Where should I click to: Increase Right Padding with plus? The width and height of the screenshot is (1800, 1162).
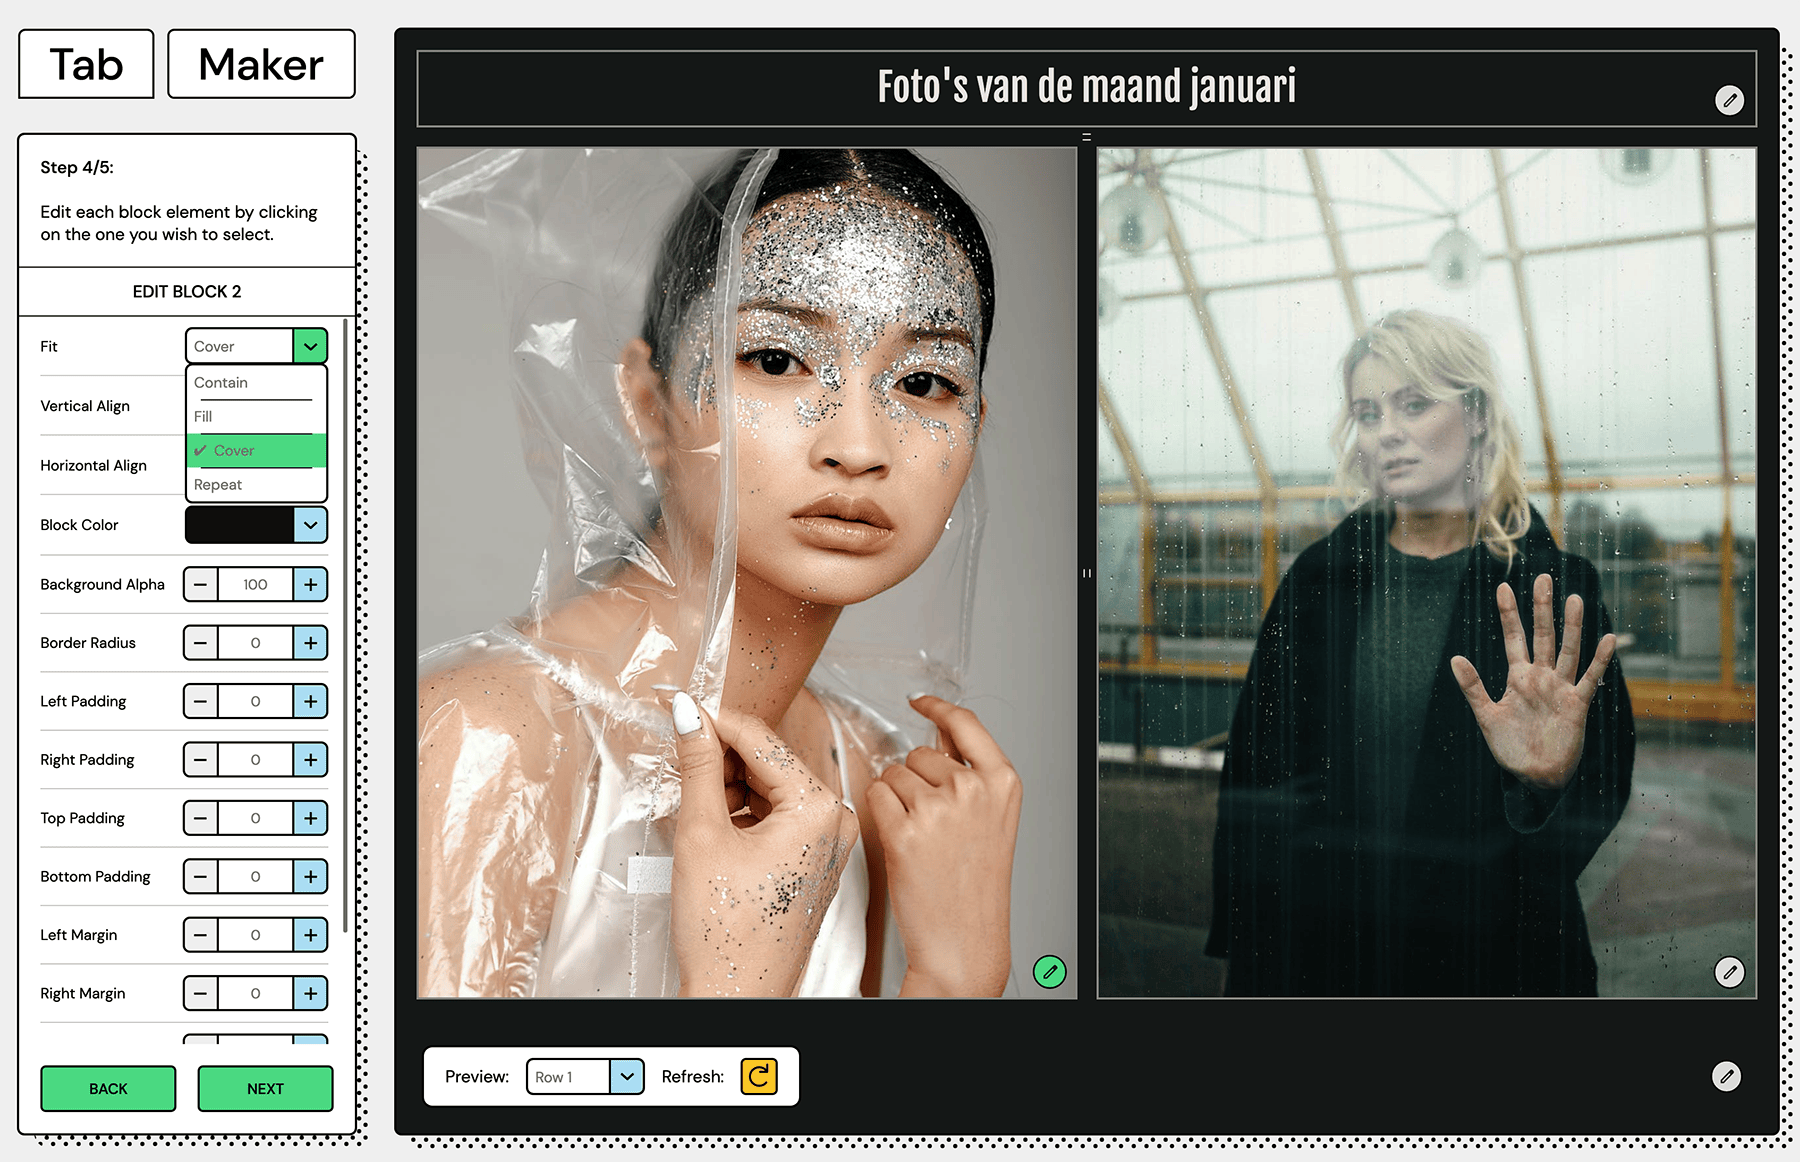(311, 760)
